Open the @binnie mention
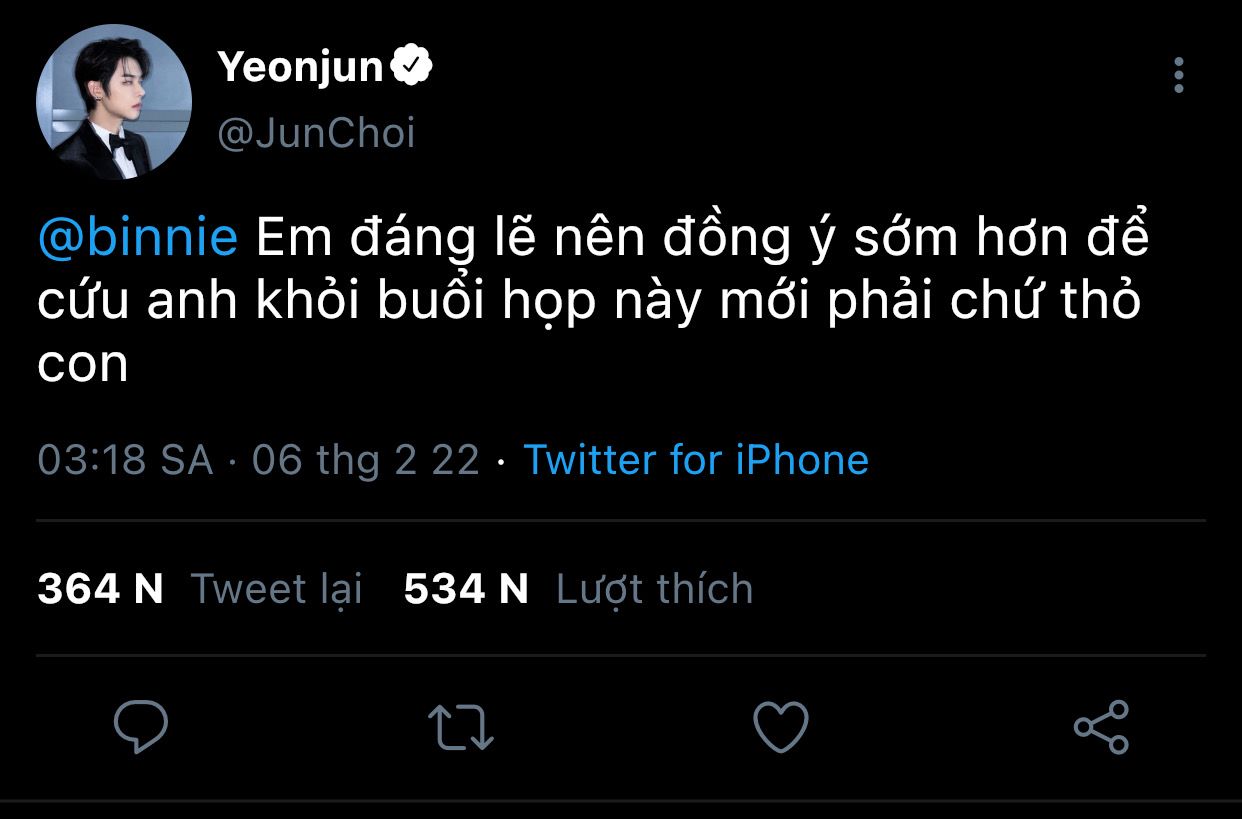This screenshot has height=819, width=1242. [x=138, y=238]
